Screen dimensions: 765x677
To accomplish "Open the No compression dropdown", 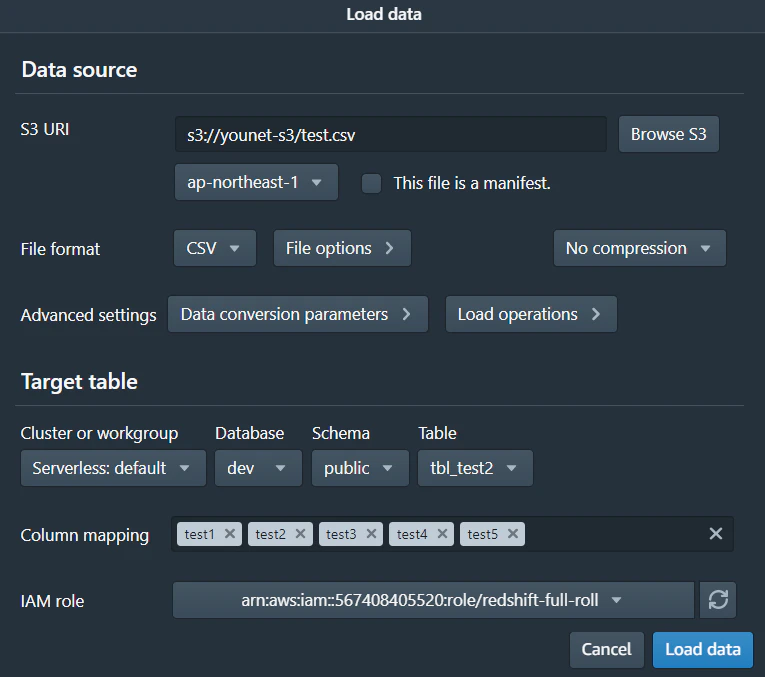I will click(640, 248).
